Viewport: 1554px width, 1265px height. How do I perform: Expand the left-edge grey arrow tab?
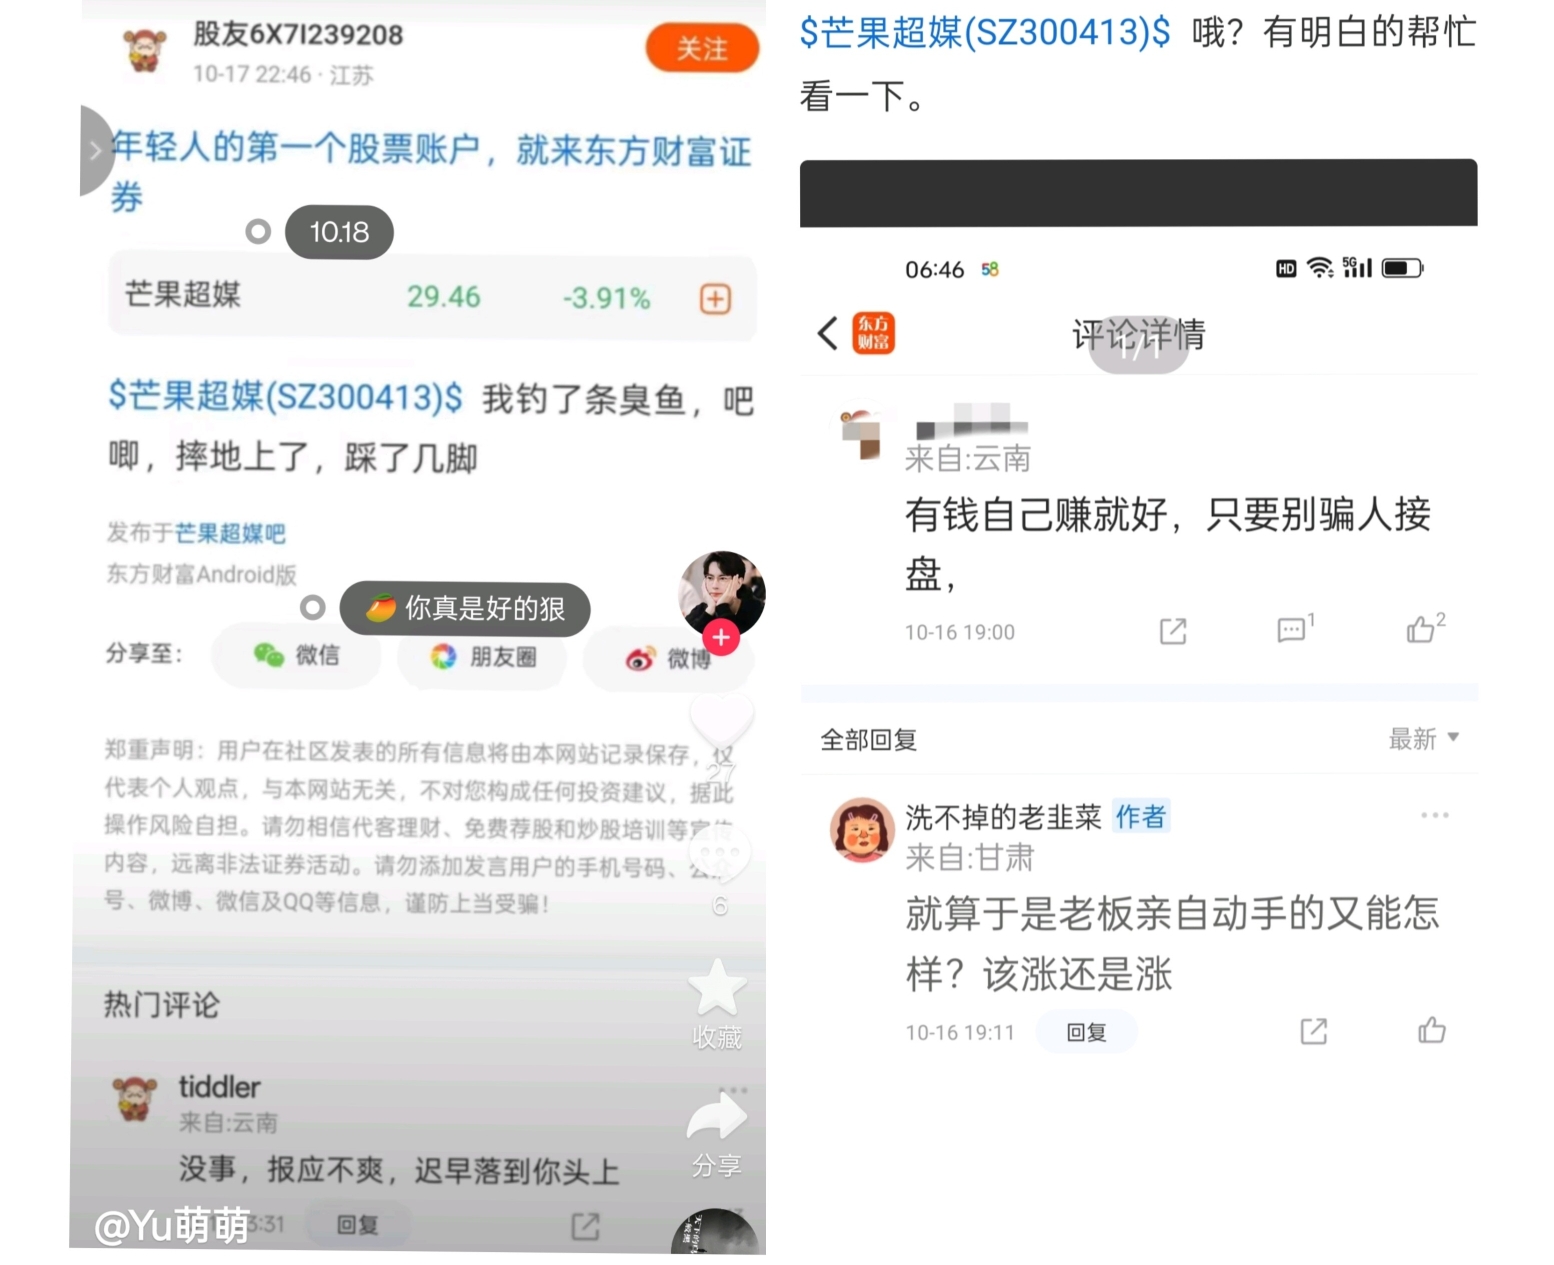pyautogui.click(x=96, y=151)
